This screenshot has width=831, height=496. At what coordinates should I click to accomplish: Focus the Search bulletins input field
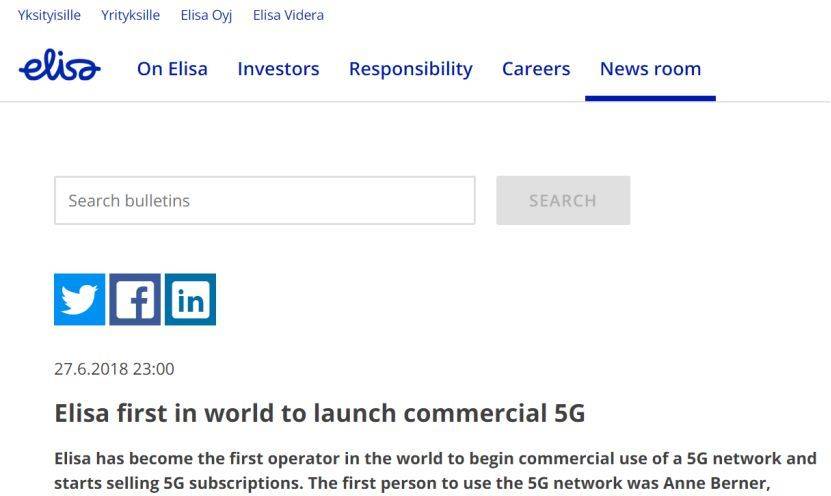pyautogui.click(x=264, y=200)
